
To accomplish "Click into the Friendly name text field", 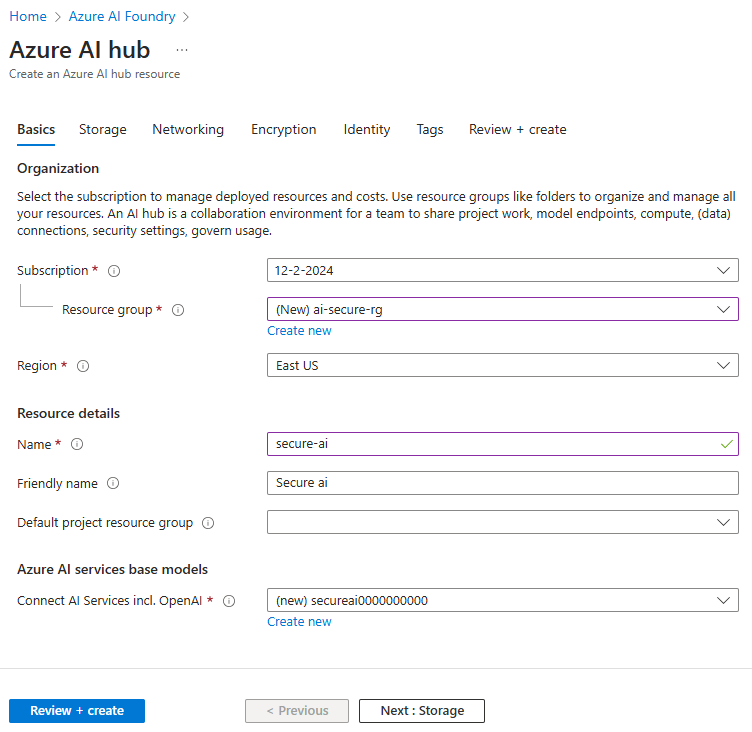I will (502, 483).
